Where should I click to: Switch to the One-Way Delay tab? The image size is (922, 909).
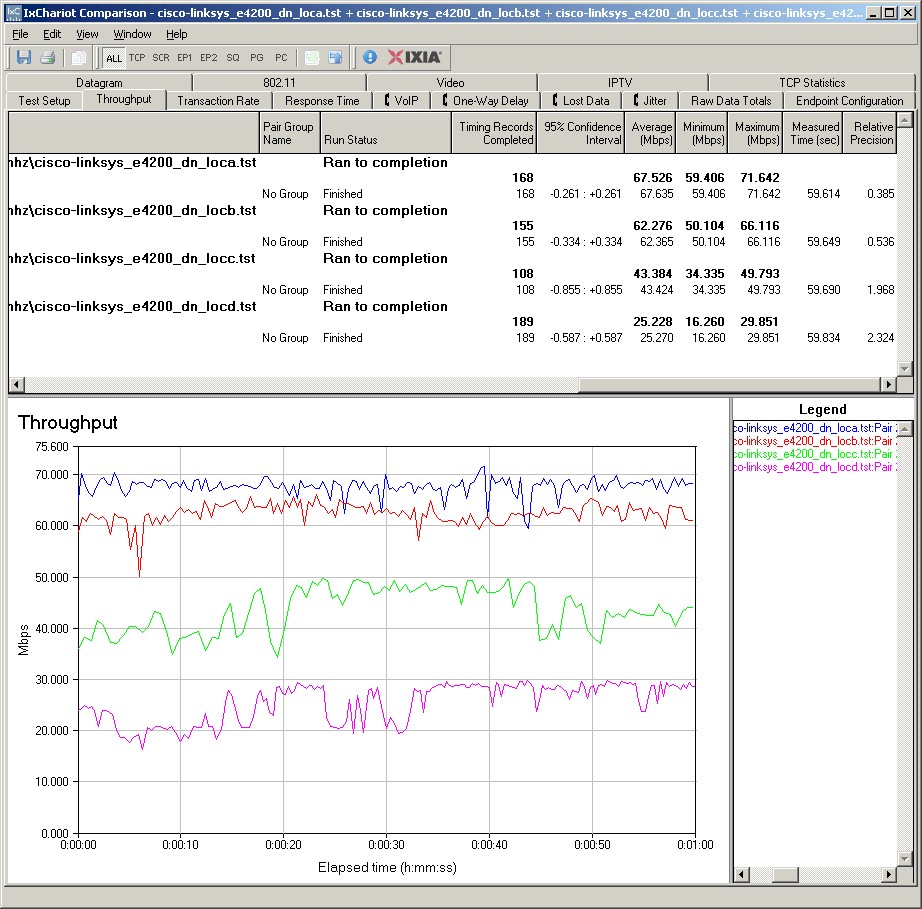pyautogui.click(x=486, y=101)
